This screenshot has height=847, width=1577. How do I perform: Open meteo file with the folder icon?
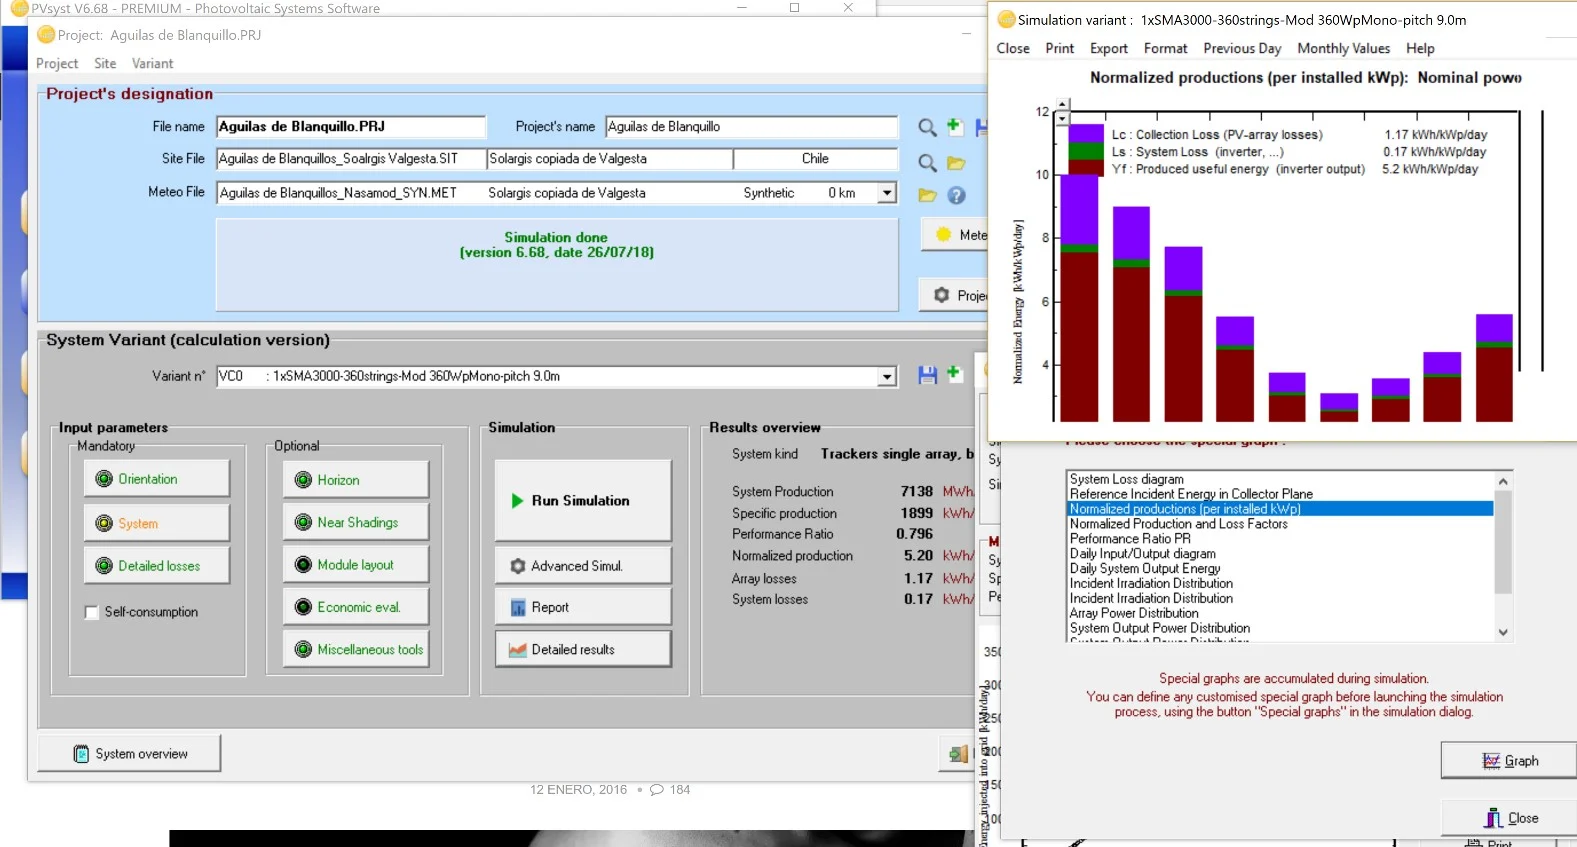927,196
